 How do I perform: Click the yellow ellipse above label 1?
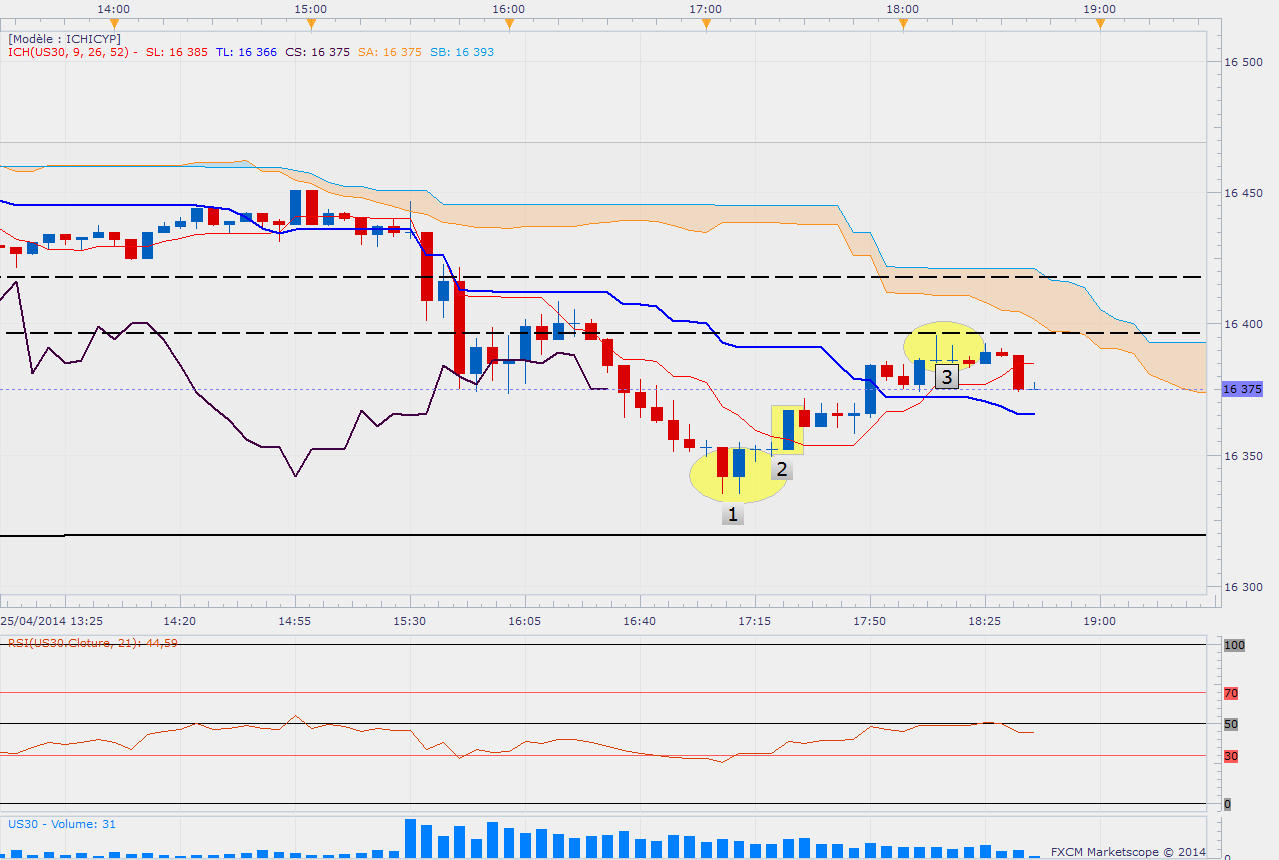pos(738,476)
